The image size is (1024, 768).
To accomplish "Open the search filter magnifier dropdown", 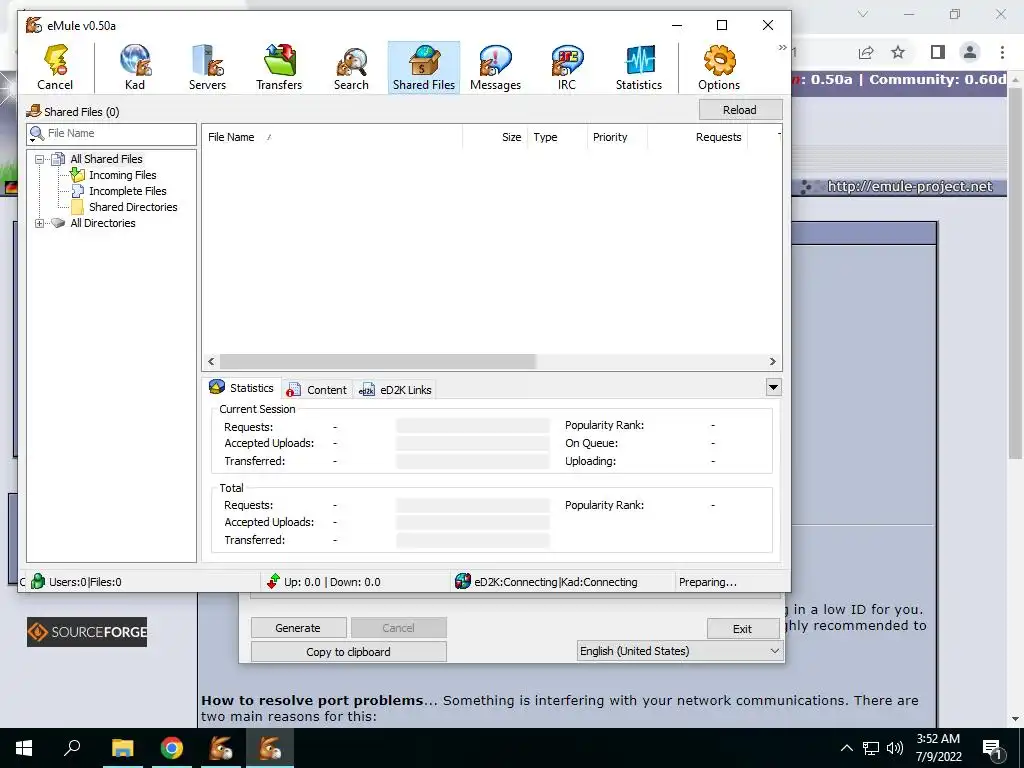I will coord(37,134).
